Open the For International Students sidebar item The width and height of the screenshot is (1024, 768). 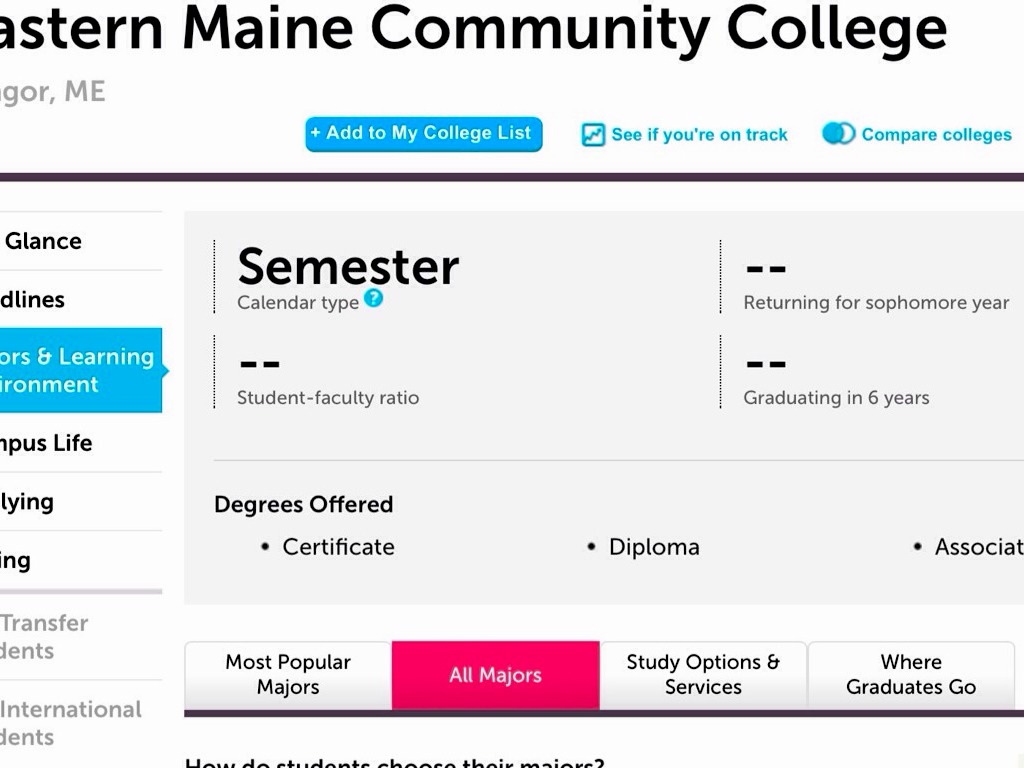click(x=70, y=723)
